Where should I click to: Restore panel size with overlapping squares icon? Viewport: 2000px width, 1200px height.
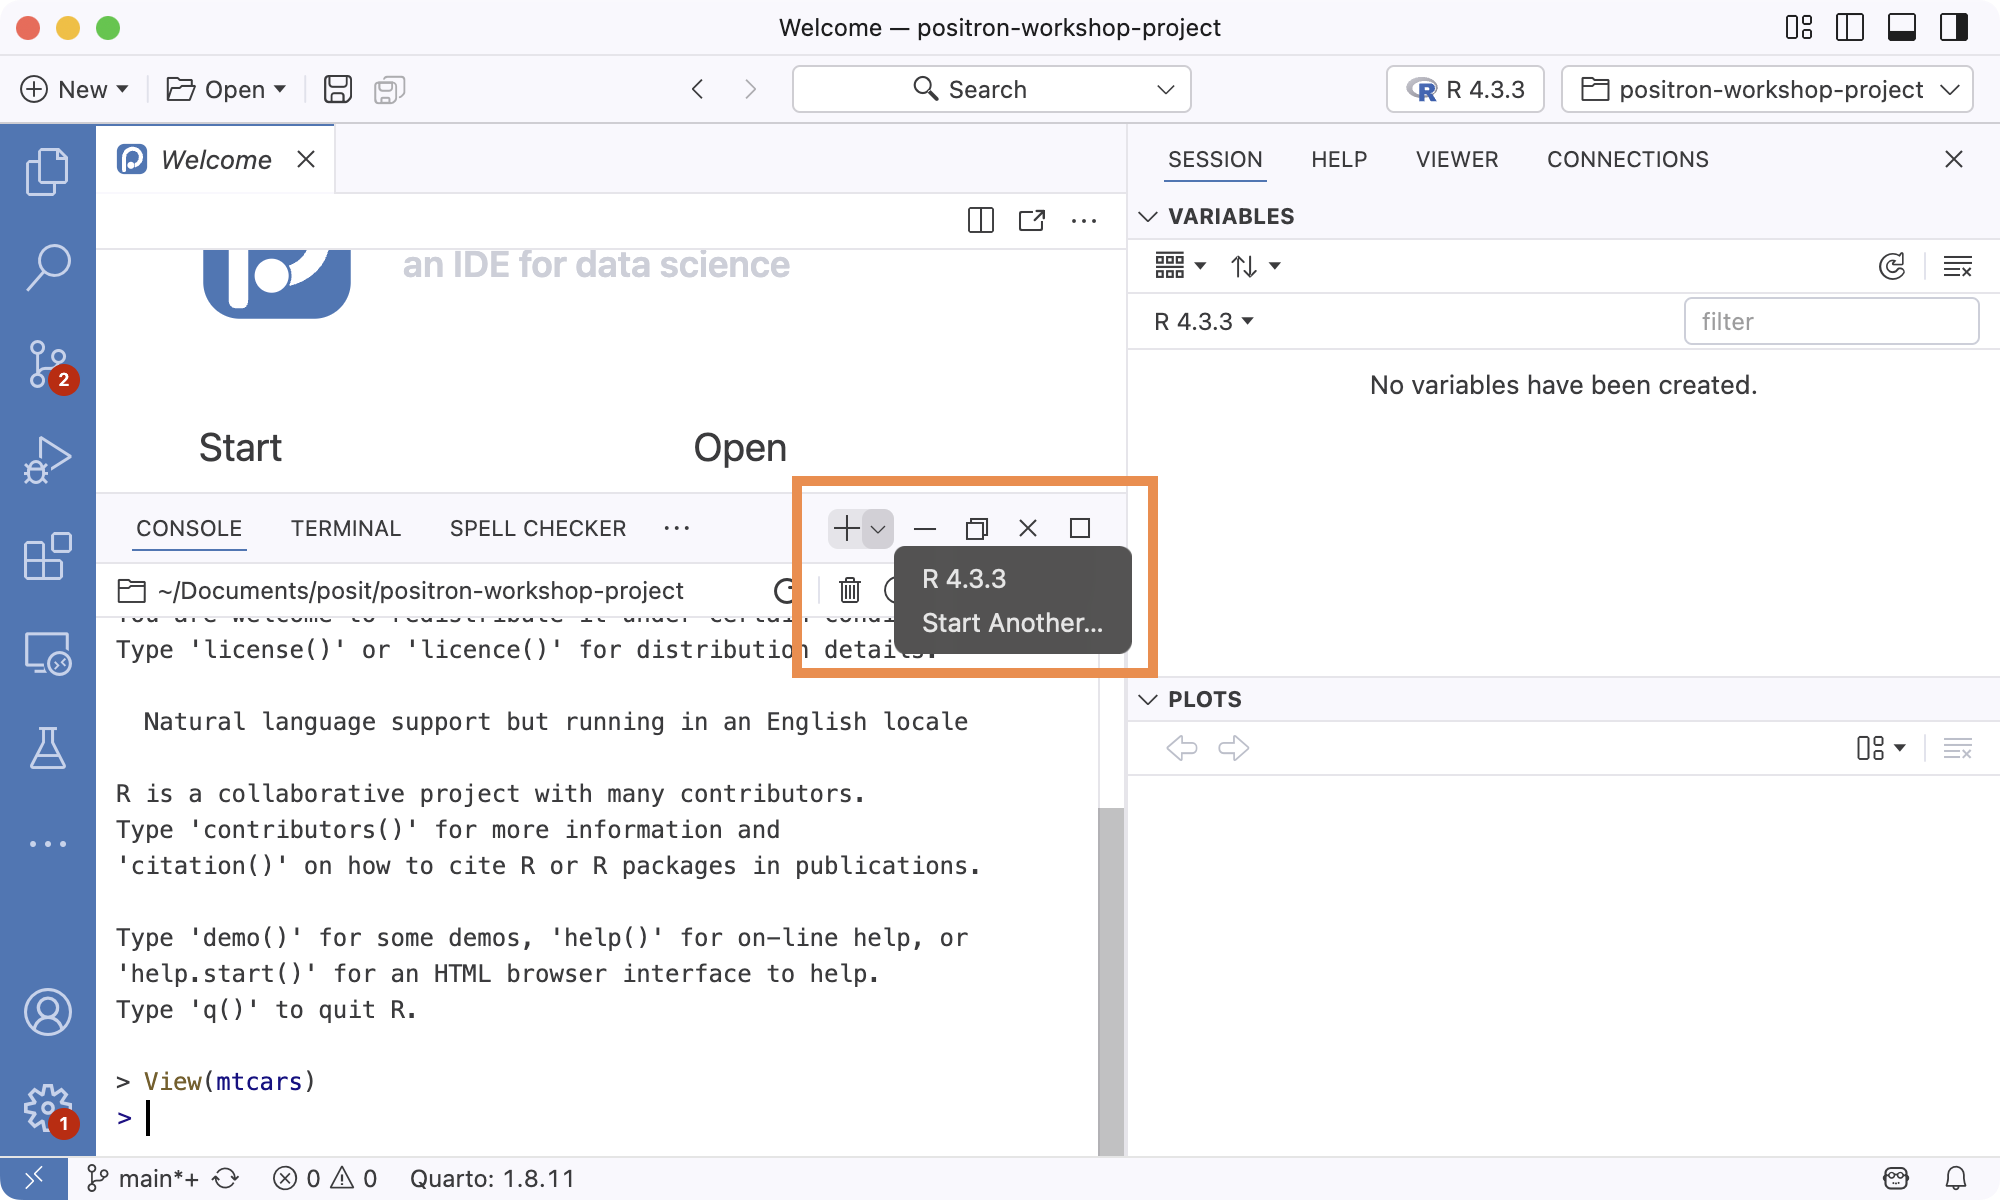pos(977,528)
